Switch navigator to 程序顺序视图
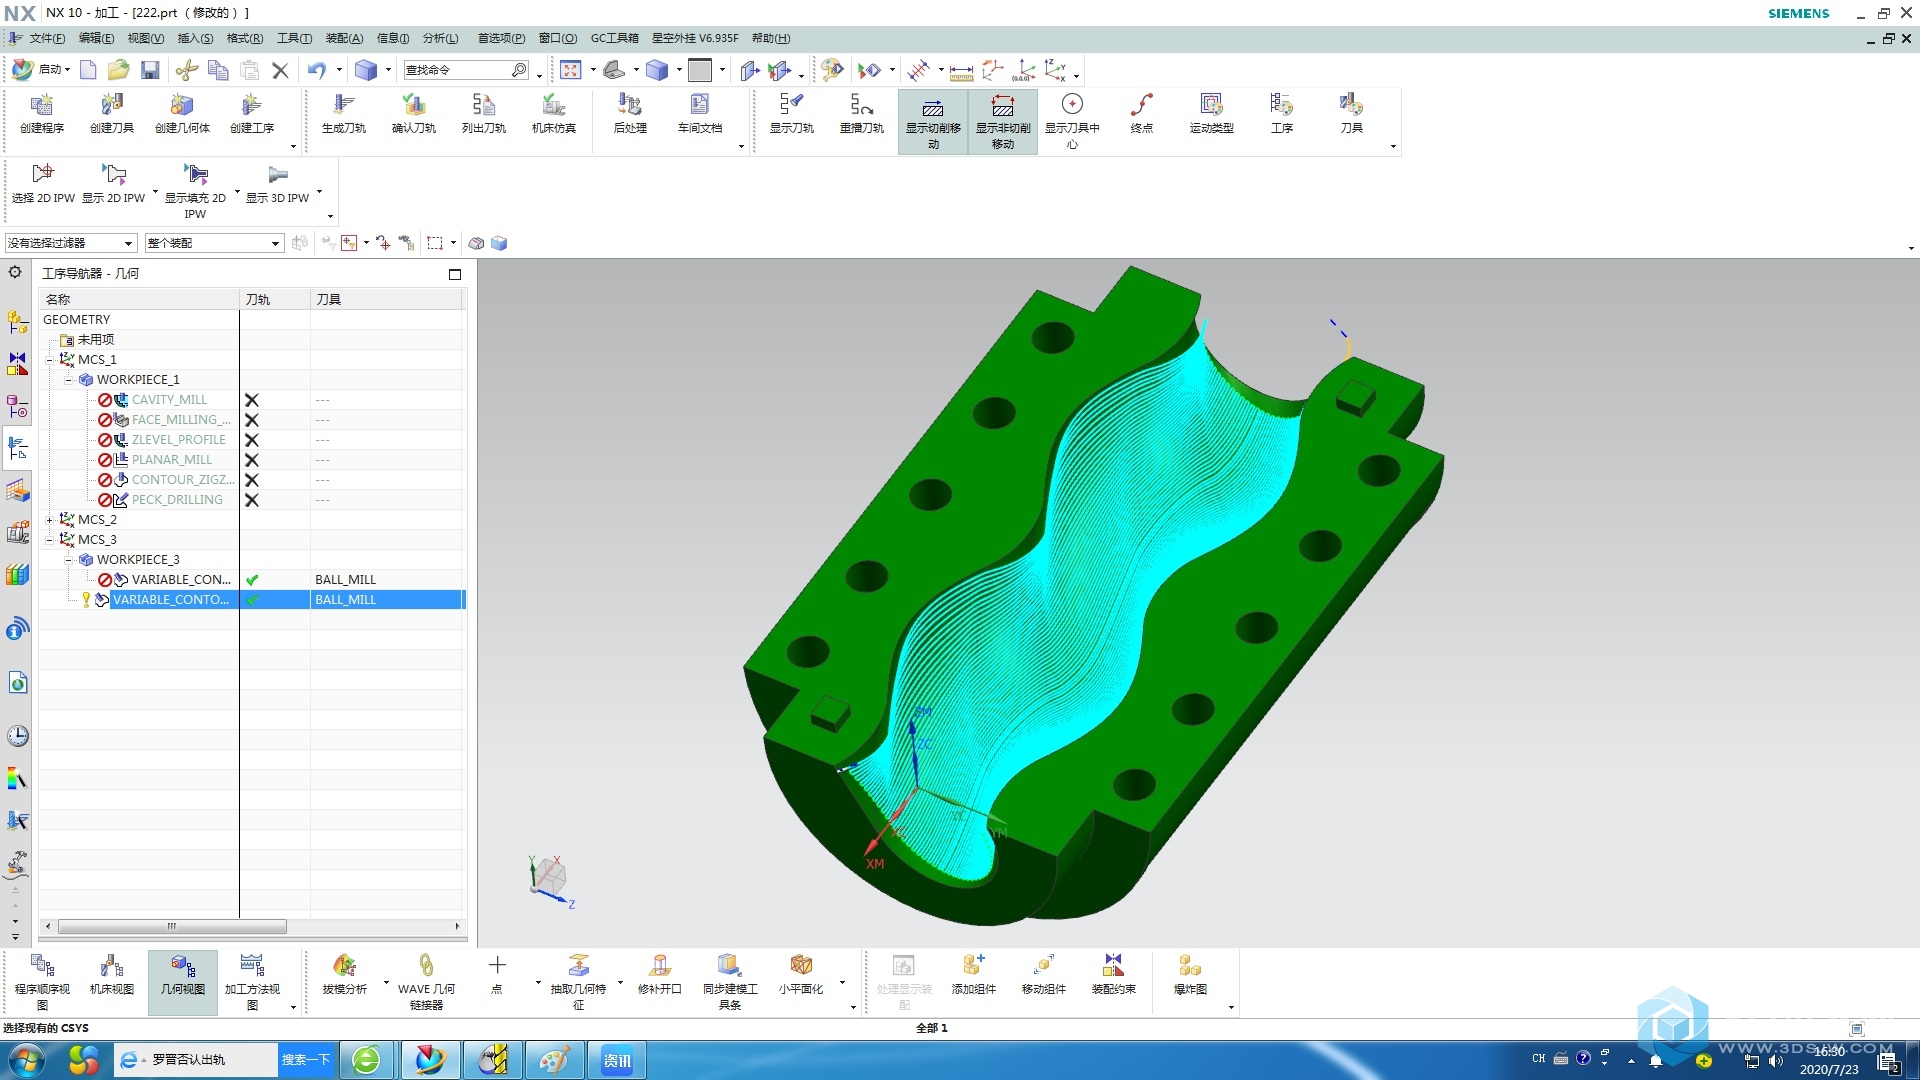Viewport: 1920px width, 1080px height. point(42,981)
